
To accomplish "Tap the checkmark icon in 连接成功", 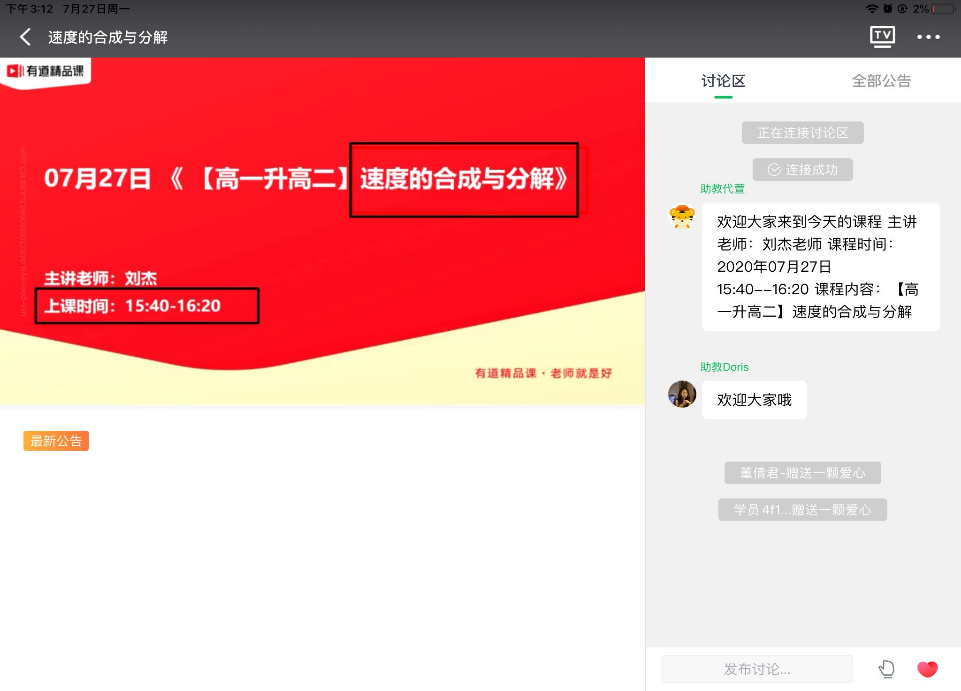I will point(773,170).
